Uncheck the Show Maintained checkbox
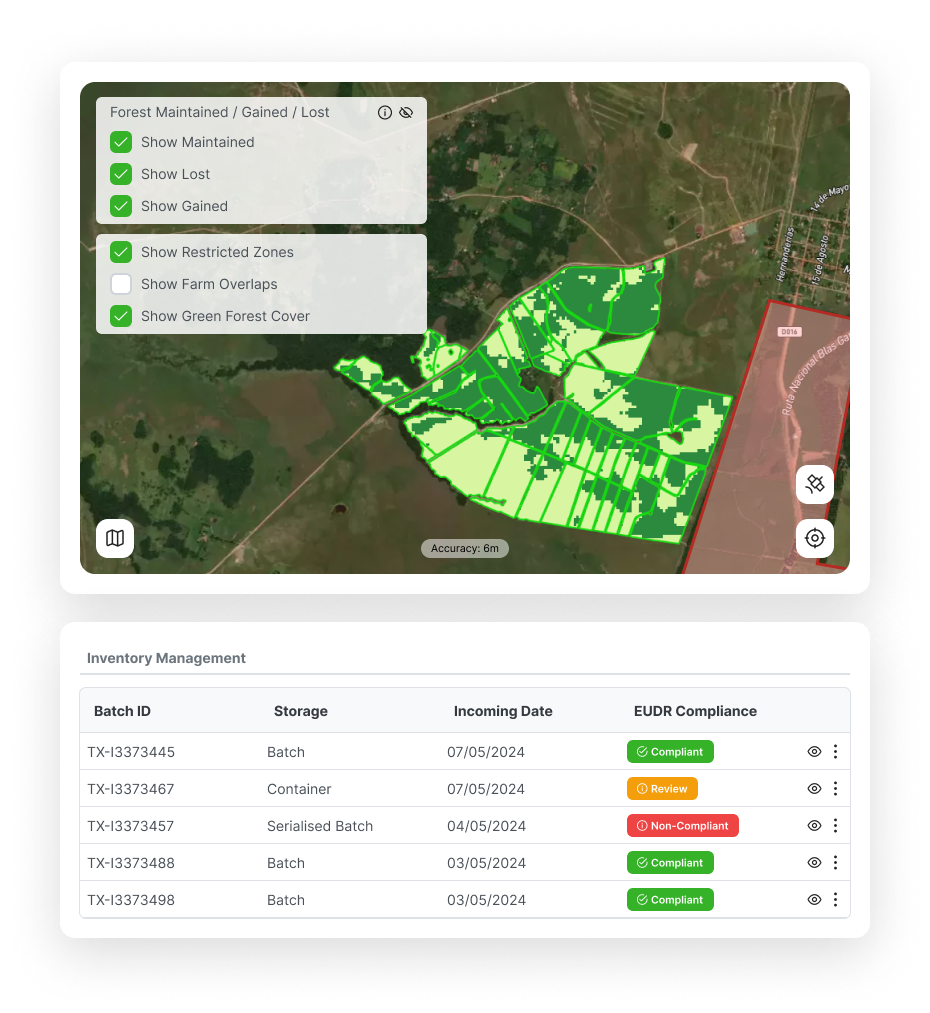Viewport: 930px width, 1013px height. coord(121,142)
